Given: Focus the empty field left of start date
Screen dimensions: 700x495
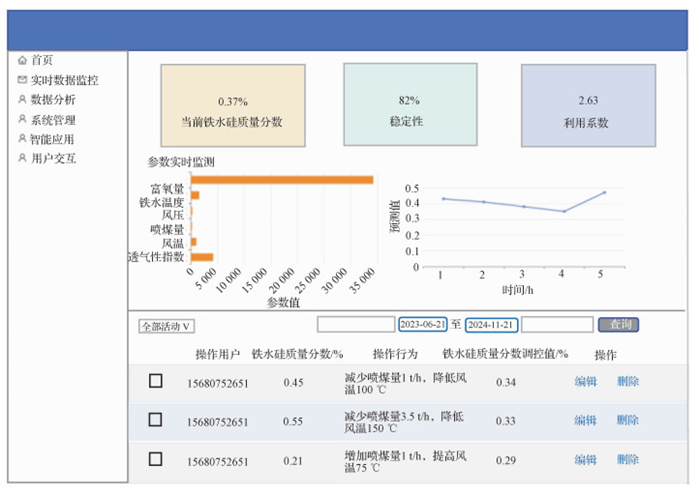Looking at the screenshot, I should (355, 325).
